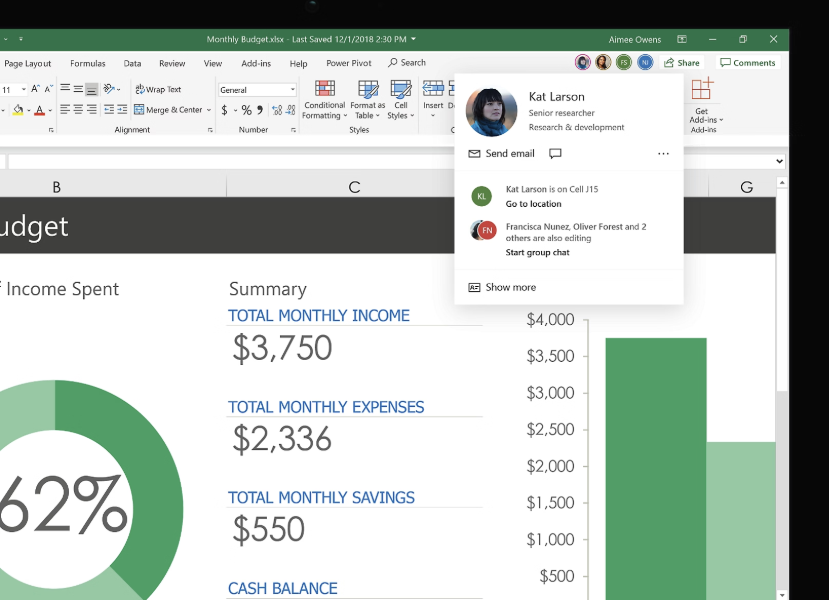This screenshot has width=829, height=600.
Task: Start a chat with the message icon
Action: pos(555,153)
